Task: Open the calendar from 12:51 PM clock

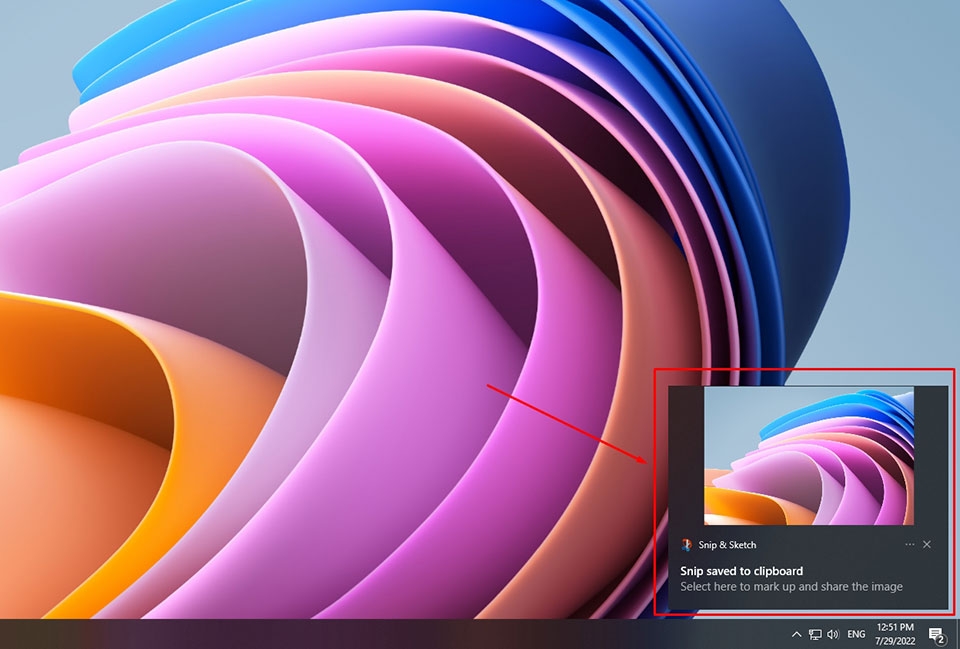Action: coord(895,628)
